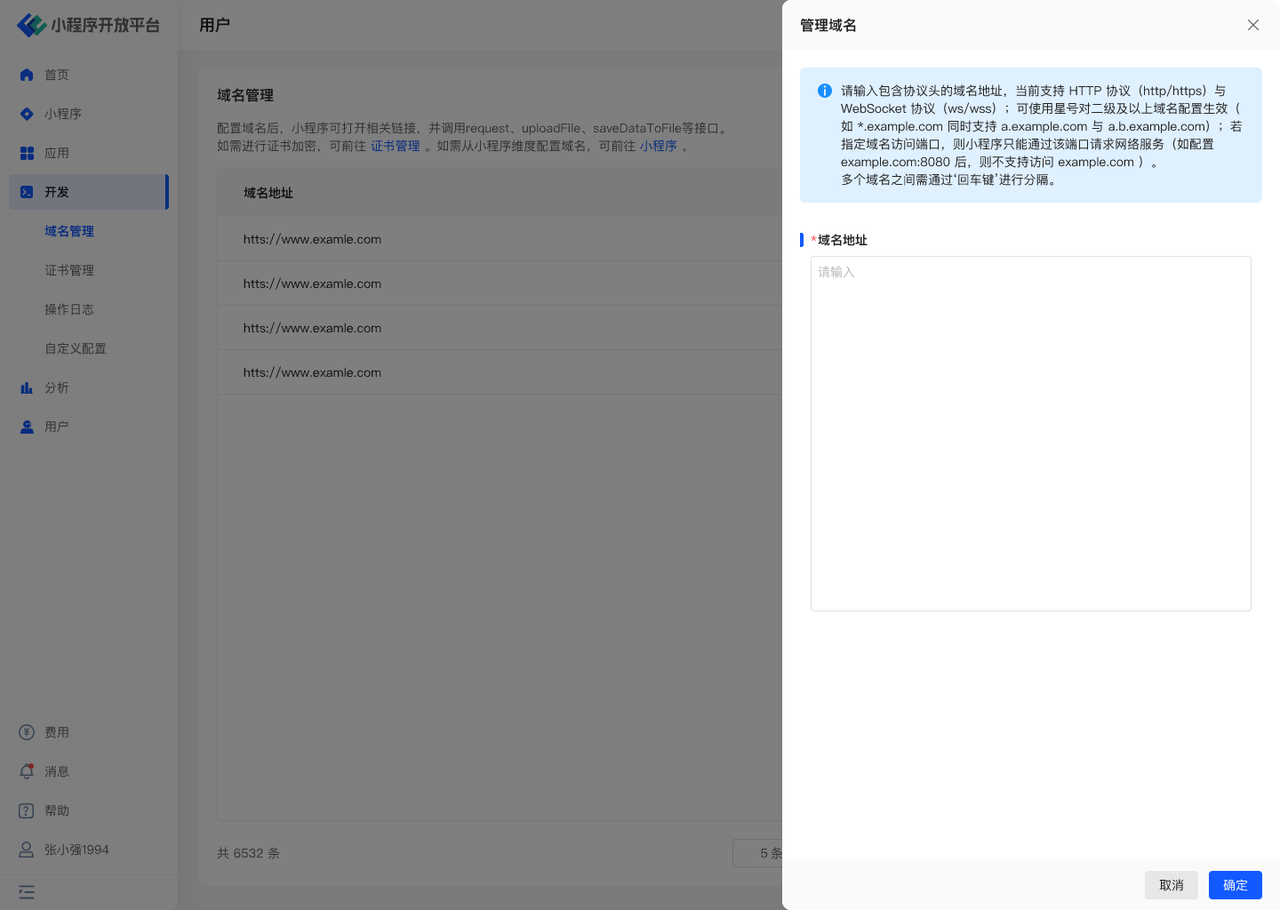Click the platform logo at top left
This screenshot has width=1280, height=910.
coord(32,25)
